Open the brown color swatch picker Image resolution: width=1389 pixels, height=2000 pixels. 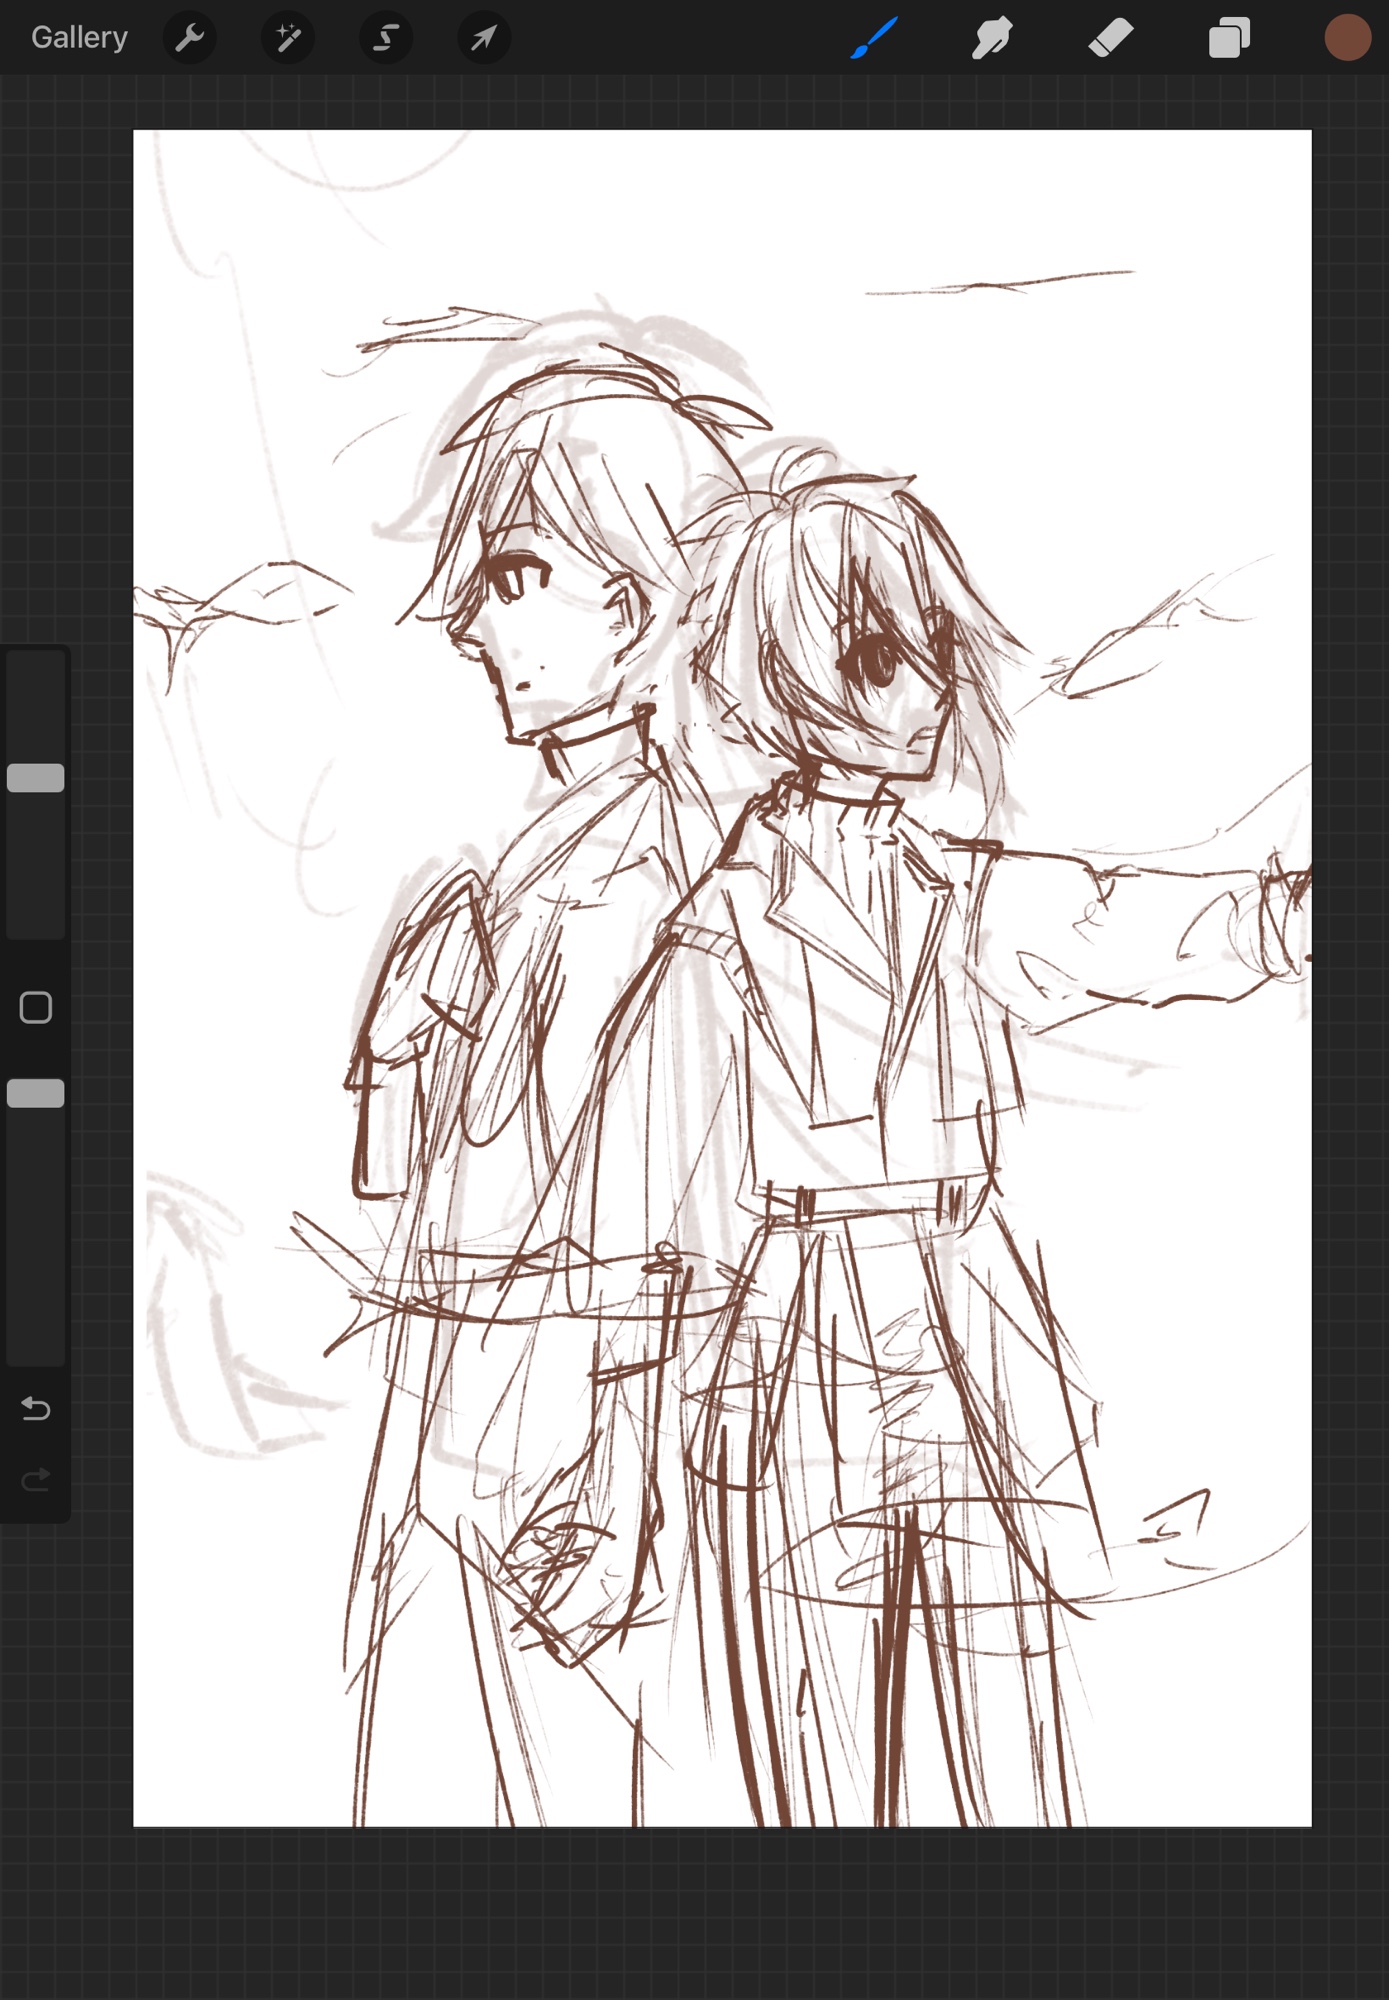point(1347,38)
